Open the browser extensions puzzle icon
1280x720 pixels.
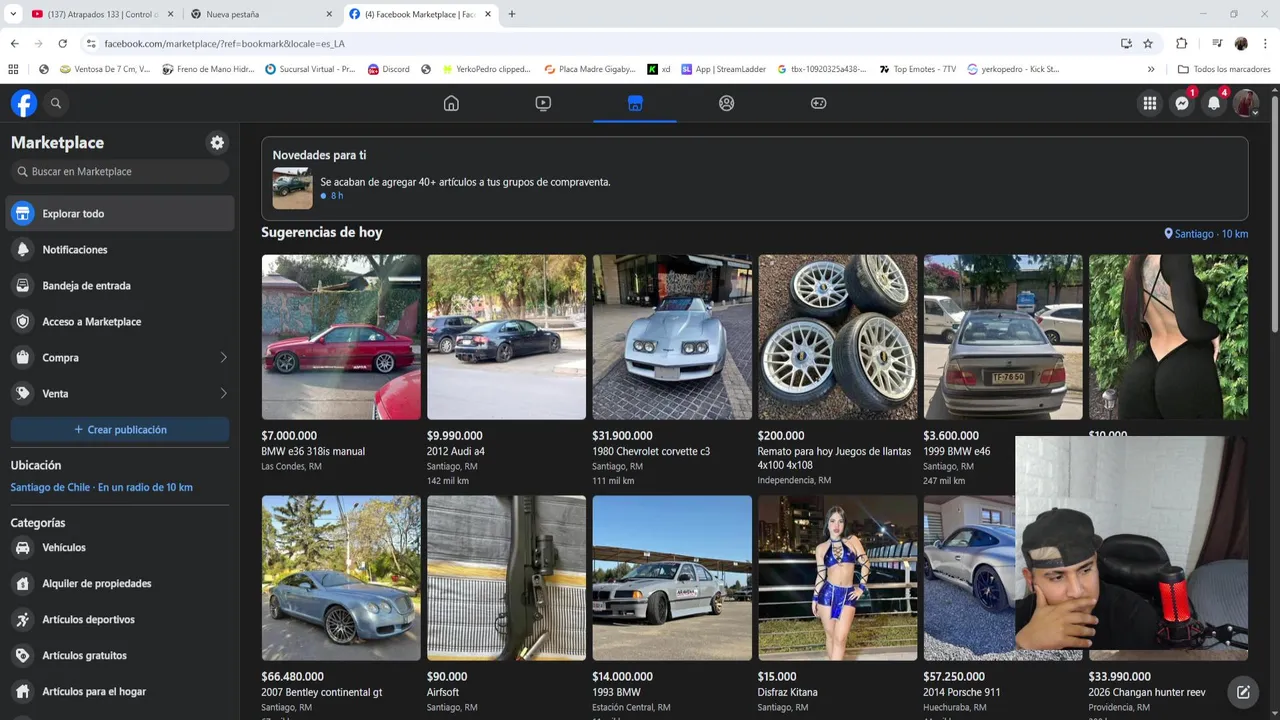tap(1181, 44)
